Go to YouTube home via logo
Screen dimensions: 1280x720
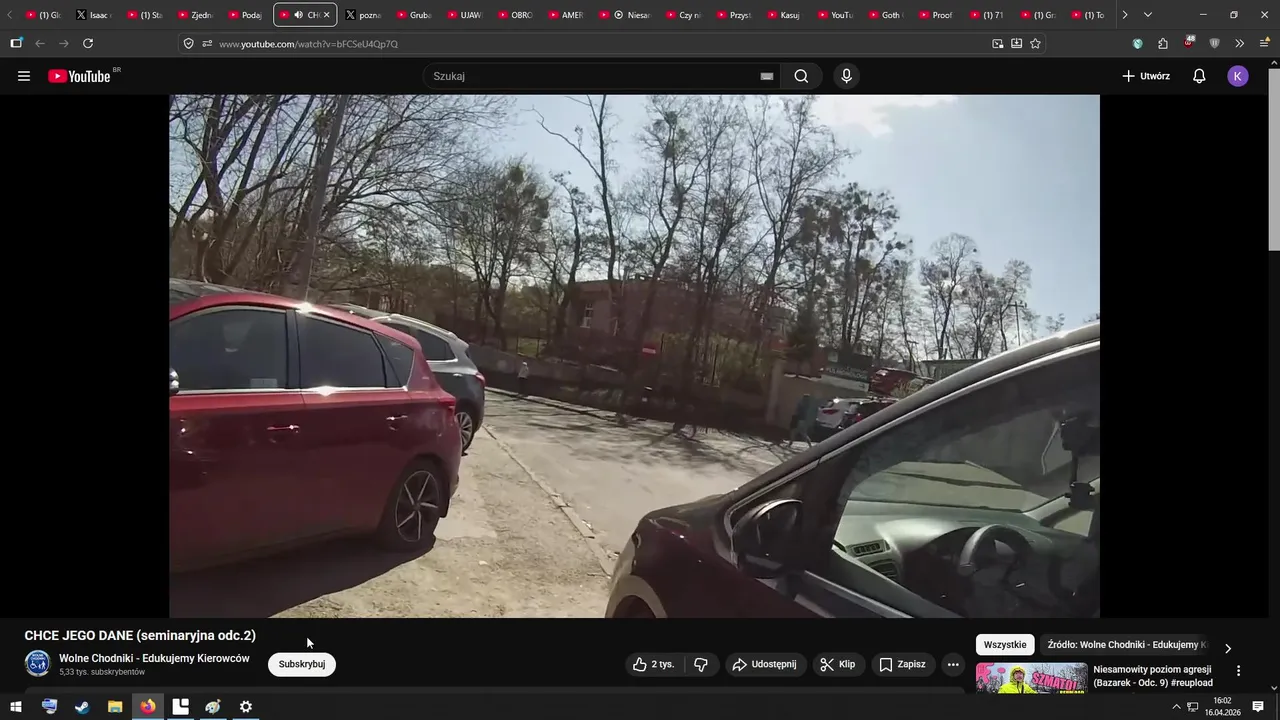80,76
